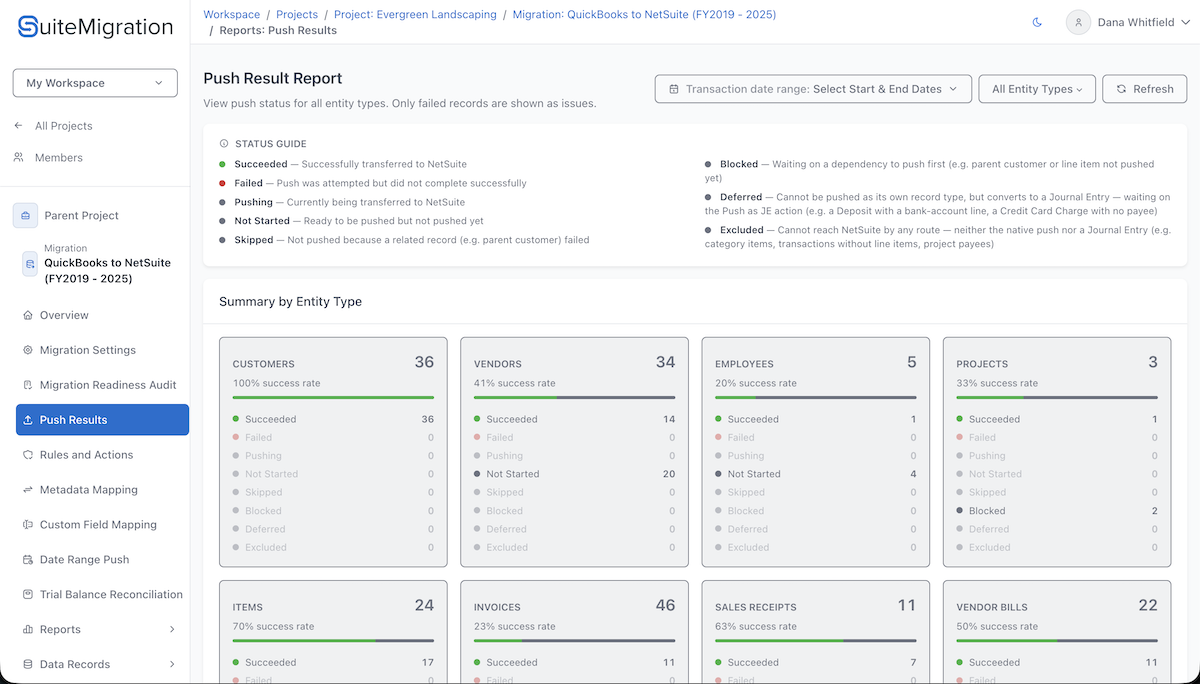The height and width of the screenshot is (684, 1200).
Task: Expand the Reports sidebar section
Action: [102, 629]
